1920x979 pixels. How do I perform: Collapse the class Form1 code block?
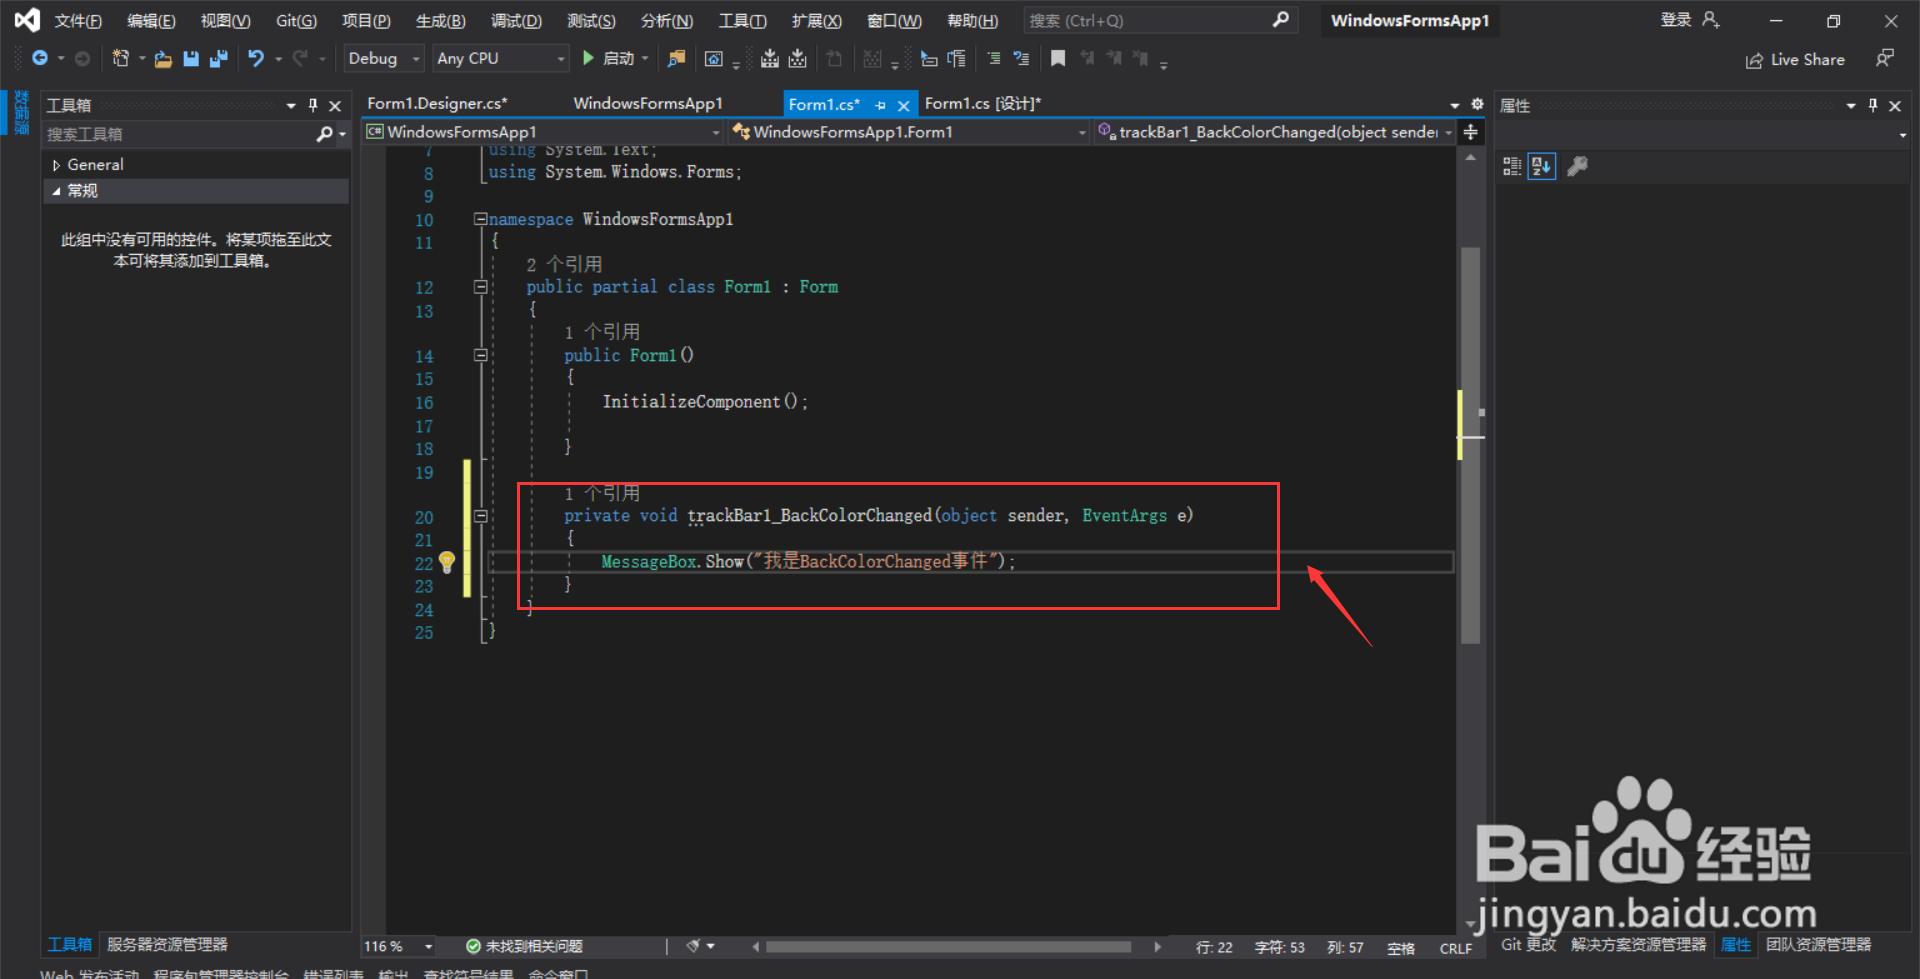[480, 287]
